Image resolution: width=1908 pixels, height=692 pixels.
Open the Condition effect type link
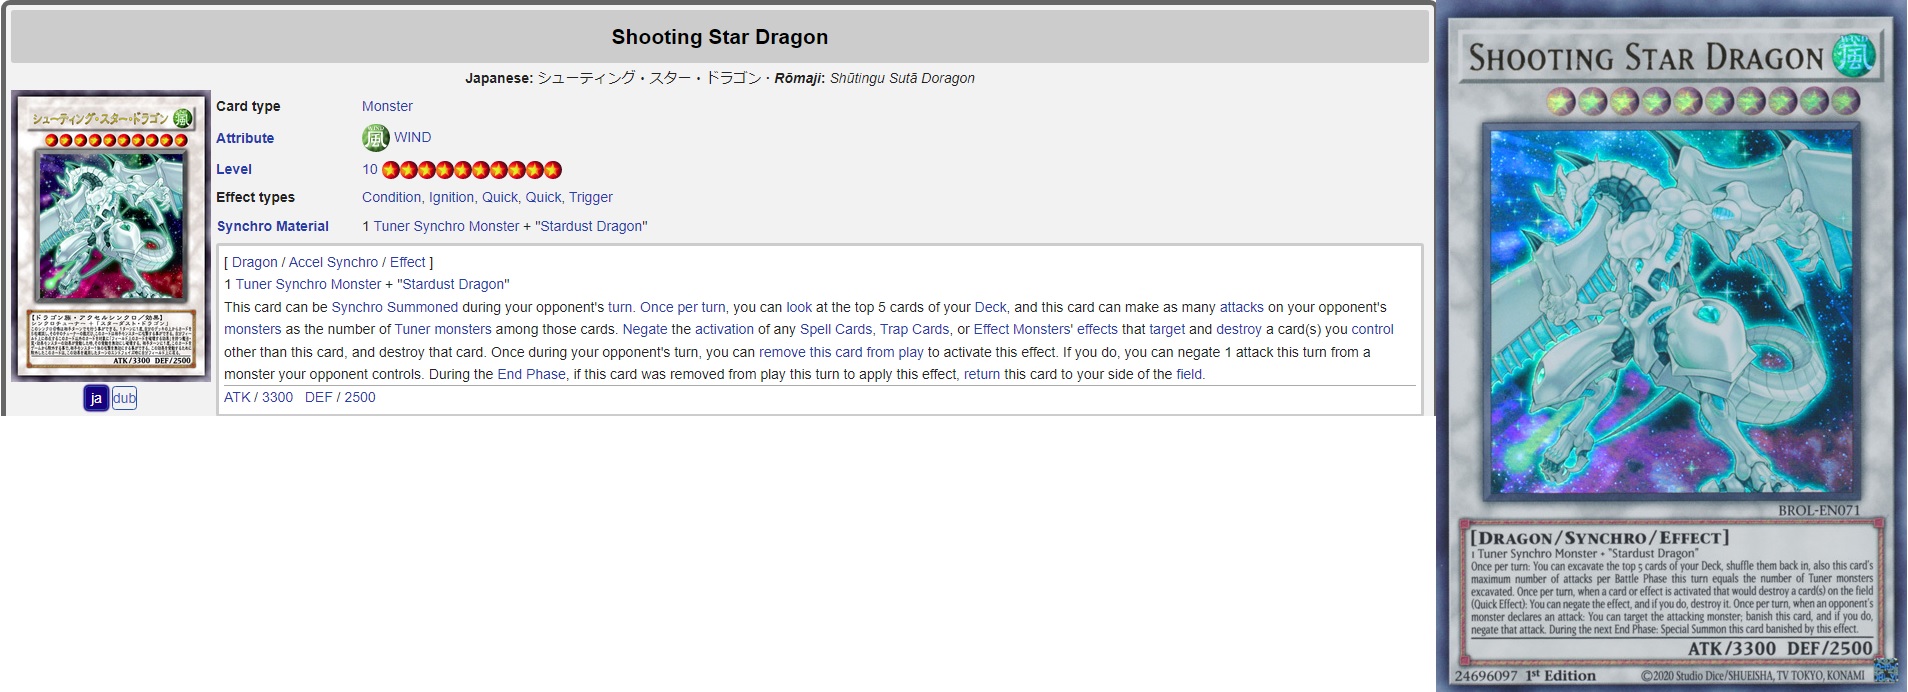(391, 197)
